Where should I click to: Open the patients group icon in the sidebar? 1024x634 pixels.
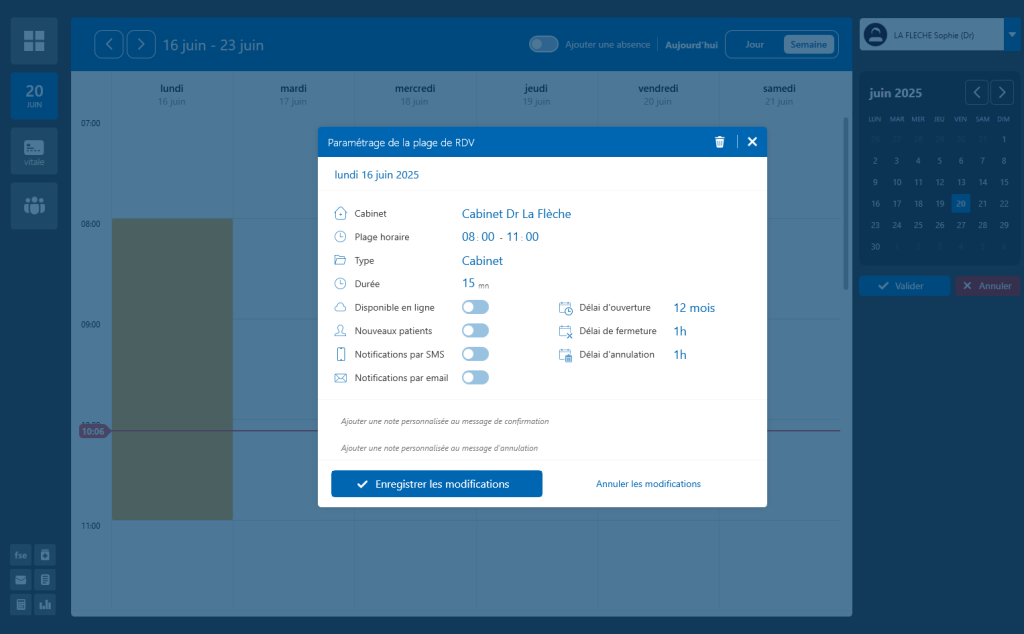point(34,207)
